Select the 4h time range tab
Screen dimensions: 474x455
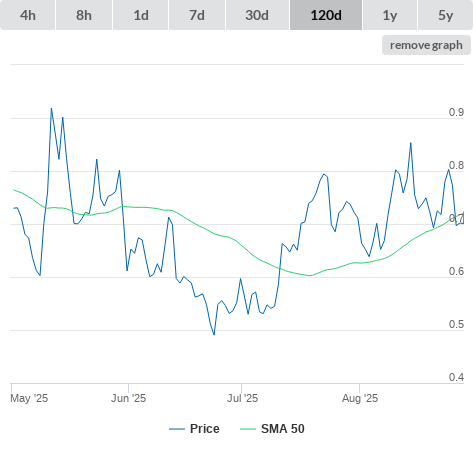click(28, 15)
